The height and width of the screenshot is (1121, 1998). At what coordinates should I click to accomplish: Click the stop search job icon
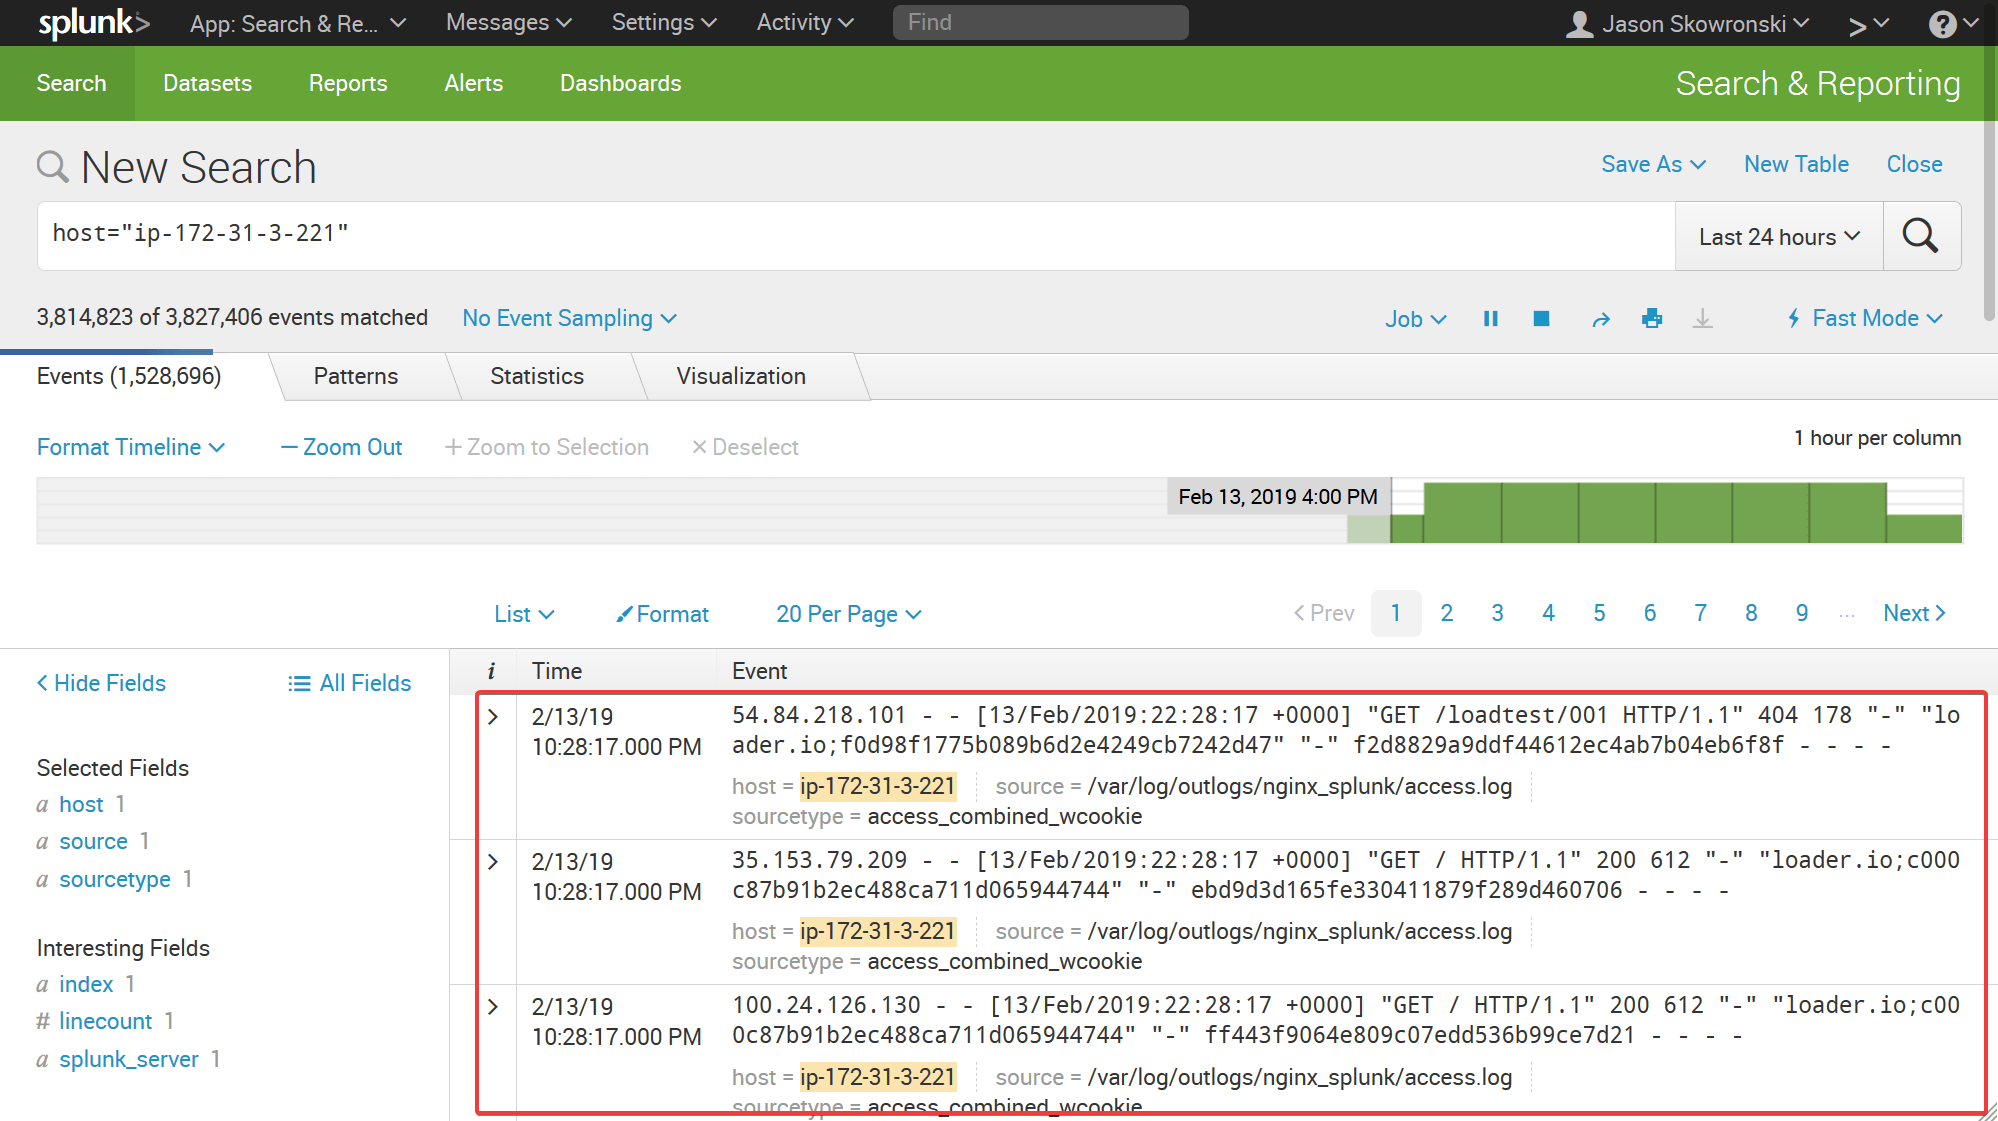click(x=1540, y=318)
